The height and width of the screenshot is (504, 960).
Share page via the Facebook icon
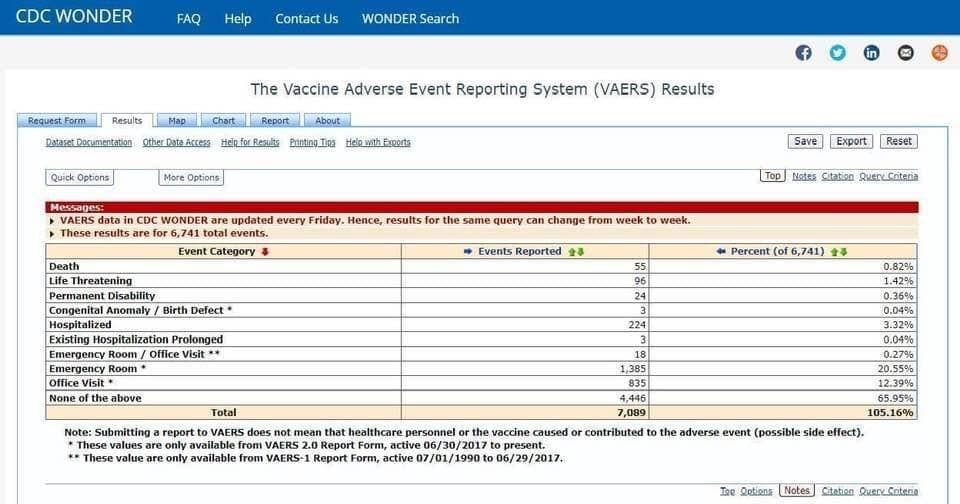[803, 53]
